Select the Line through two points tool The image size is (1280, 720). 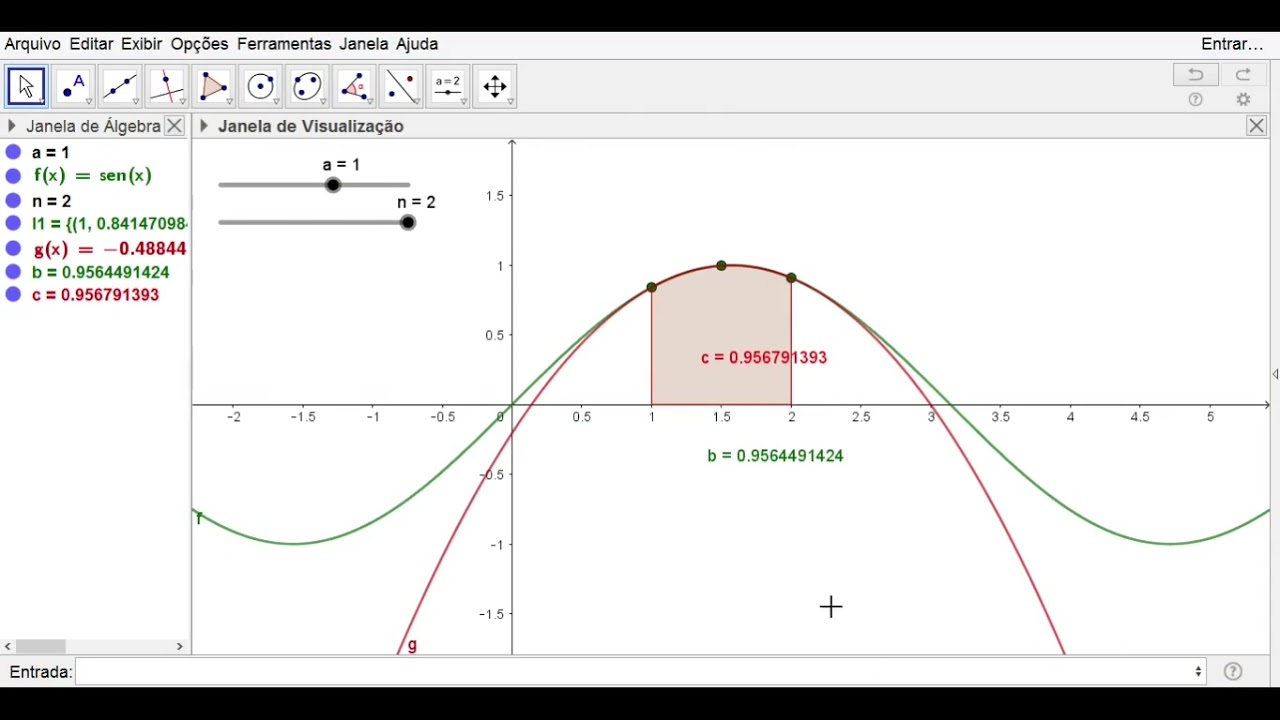click(120, 87)
